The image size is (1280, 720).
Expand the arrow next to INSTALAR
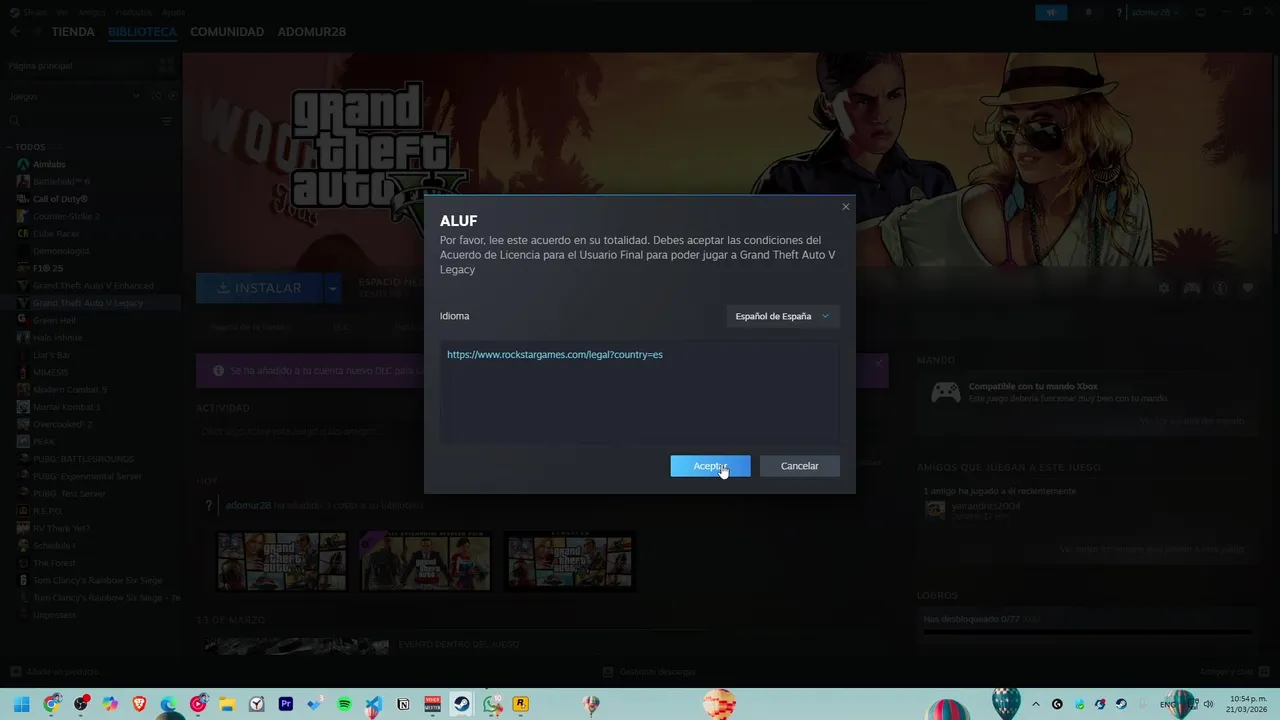[x=332, y=288]
